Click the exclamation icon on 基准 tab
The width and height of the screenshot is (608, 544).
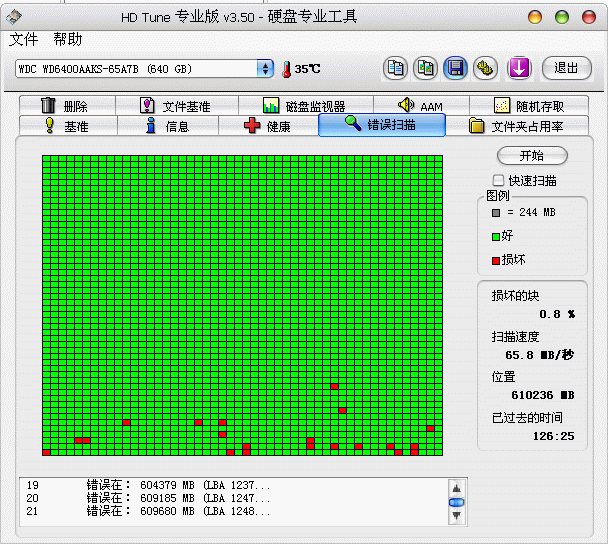tap(50, 125)
